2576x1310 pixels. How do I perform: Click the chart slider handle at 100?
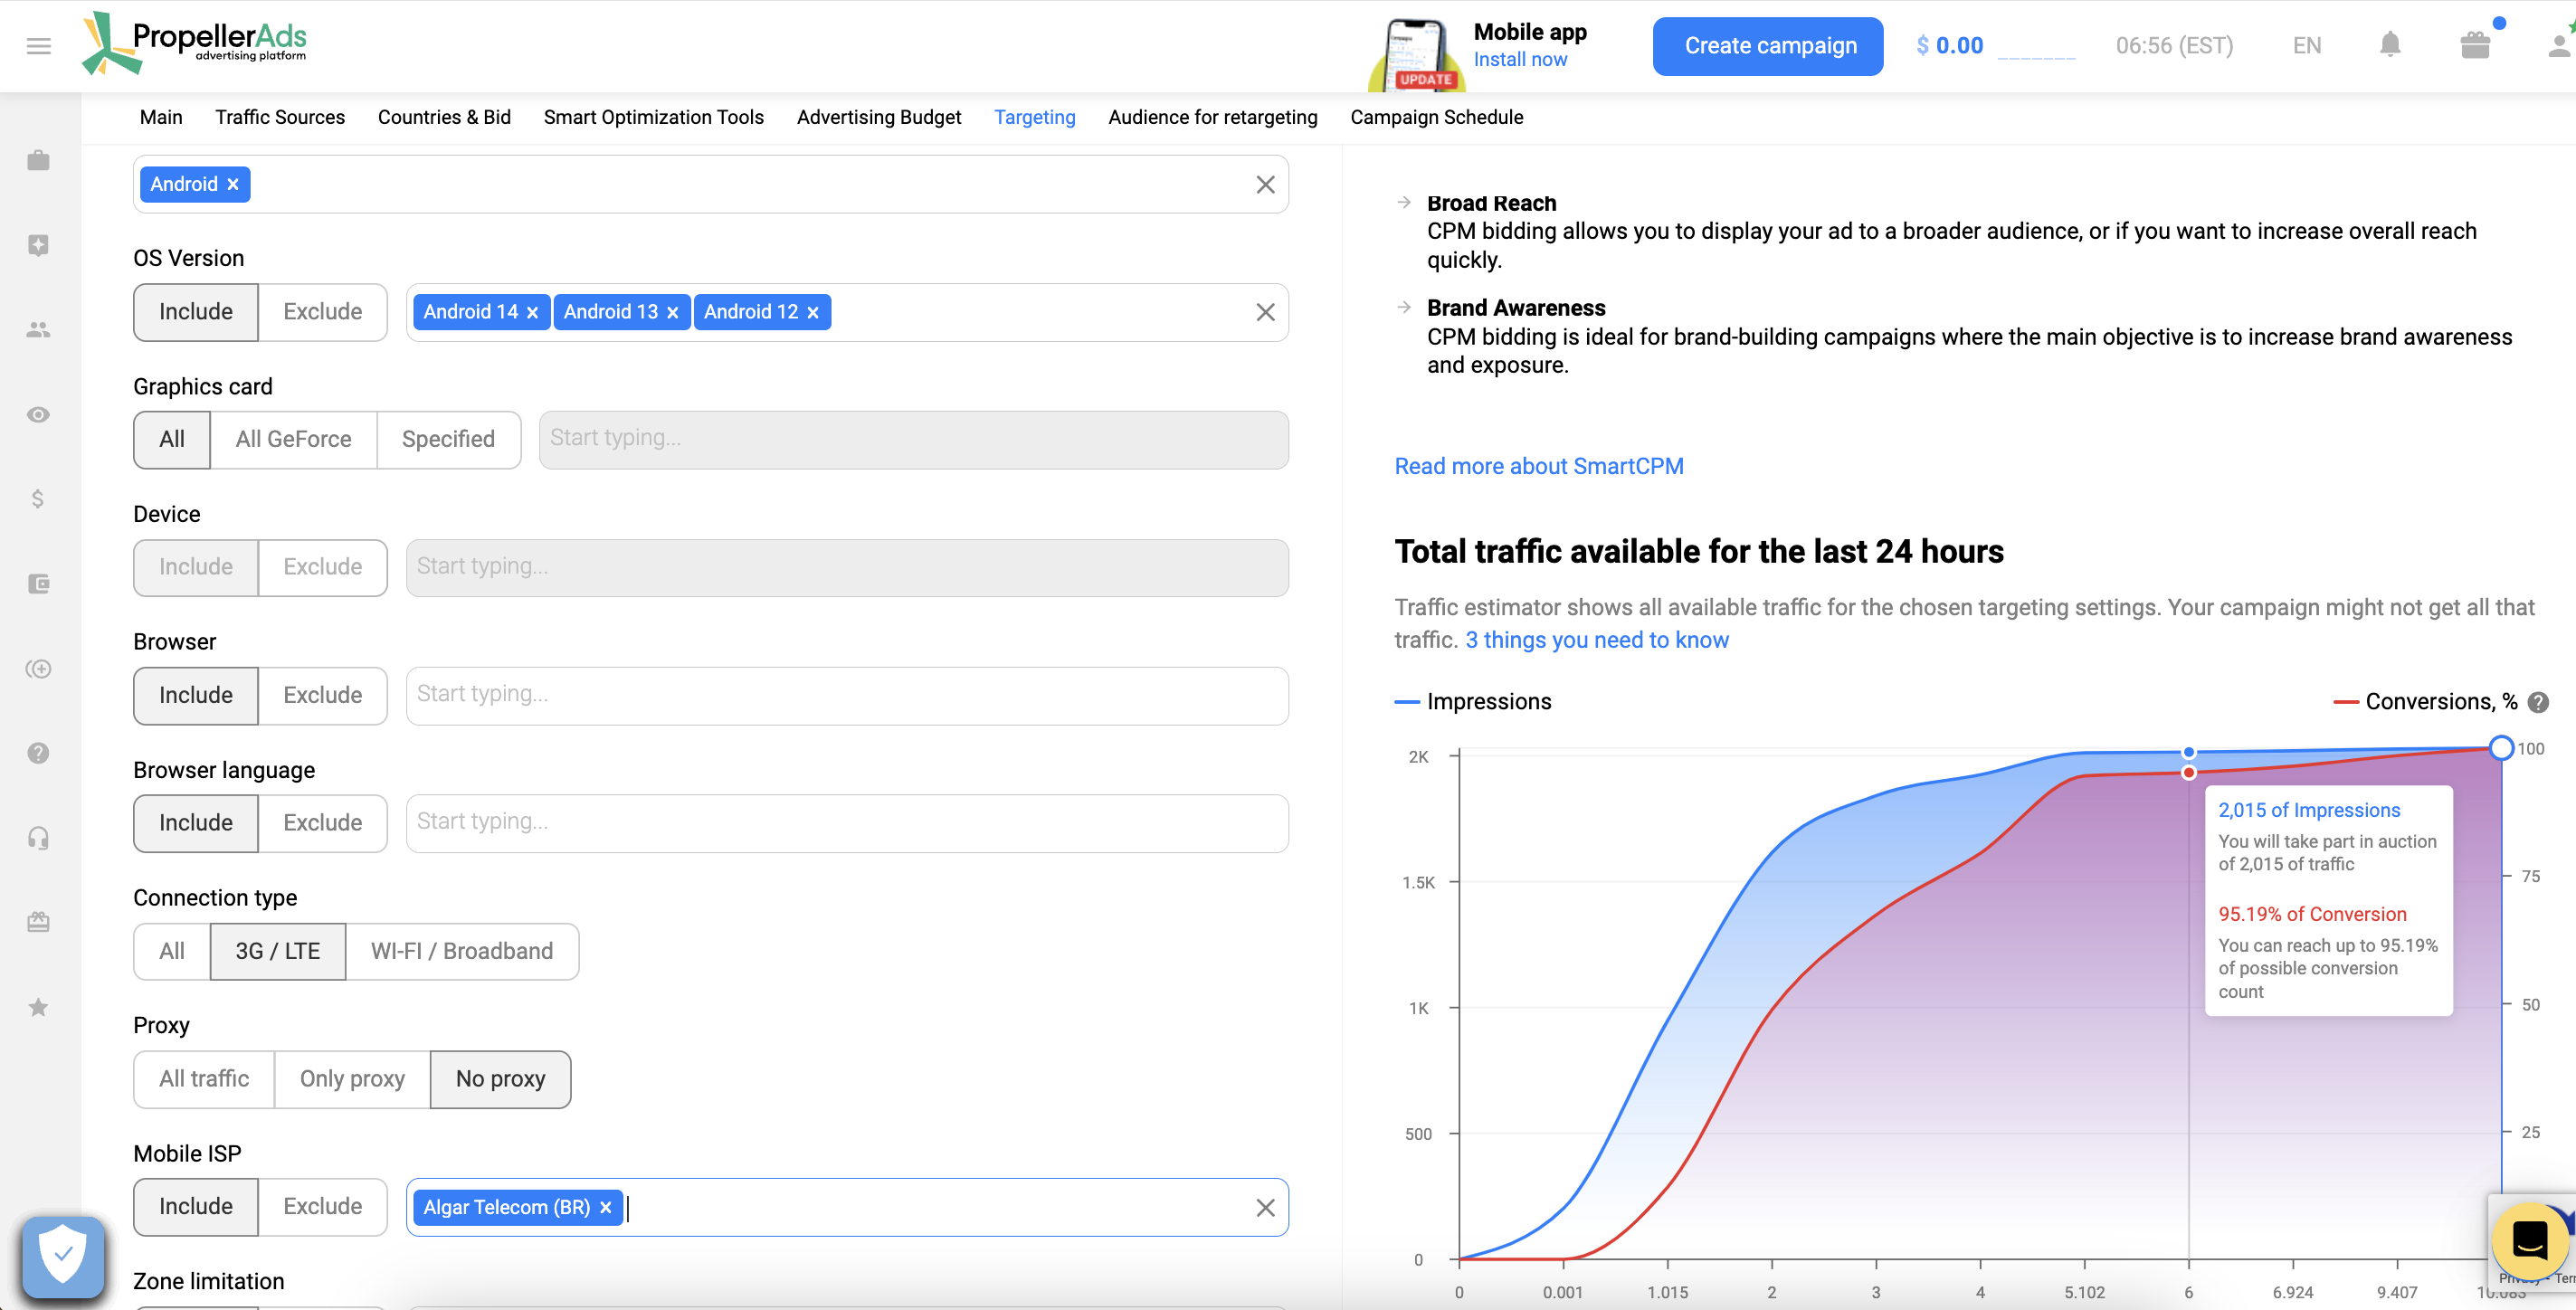click(2500, 748)
